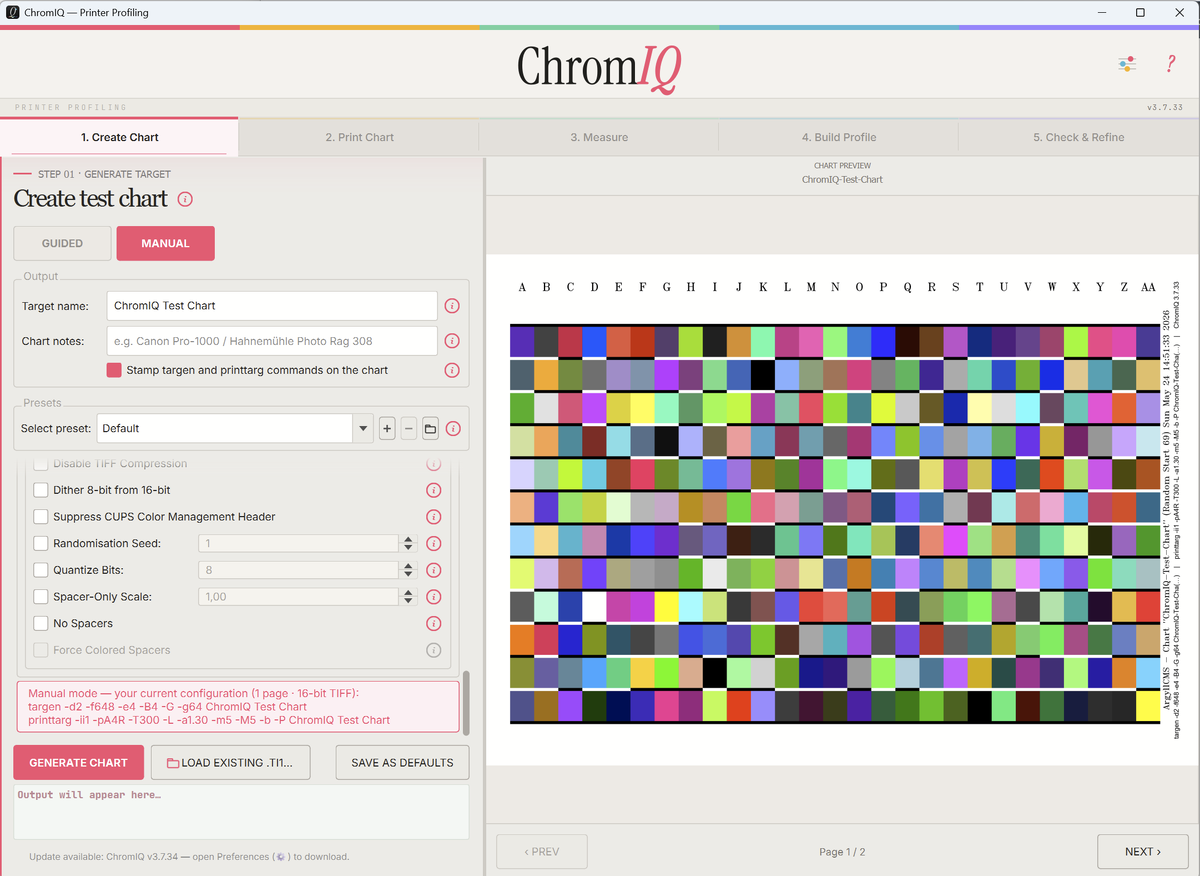Click the output log text area
1200x876 pixels.
(241, 812)
